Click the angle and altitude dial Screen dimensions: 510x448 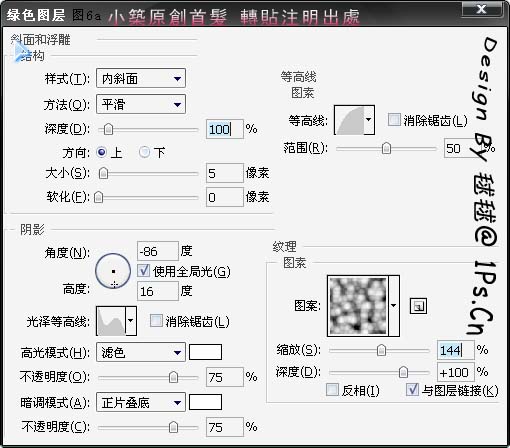(x=113, y=271)
